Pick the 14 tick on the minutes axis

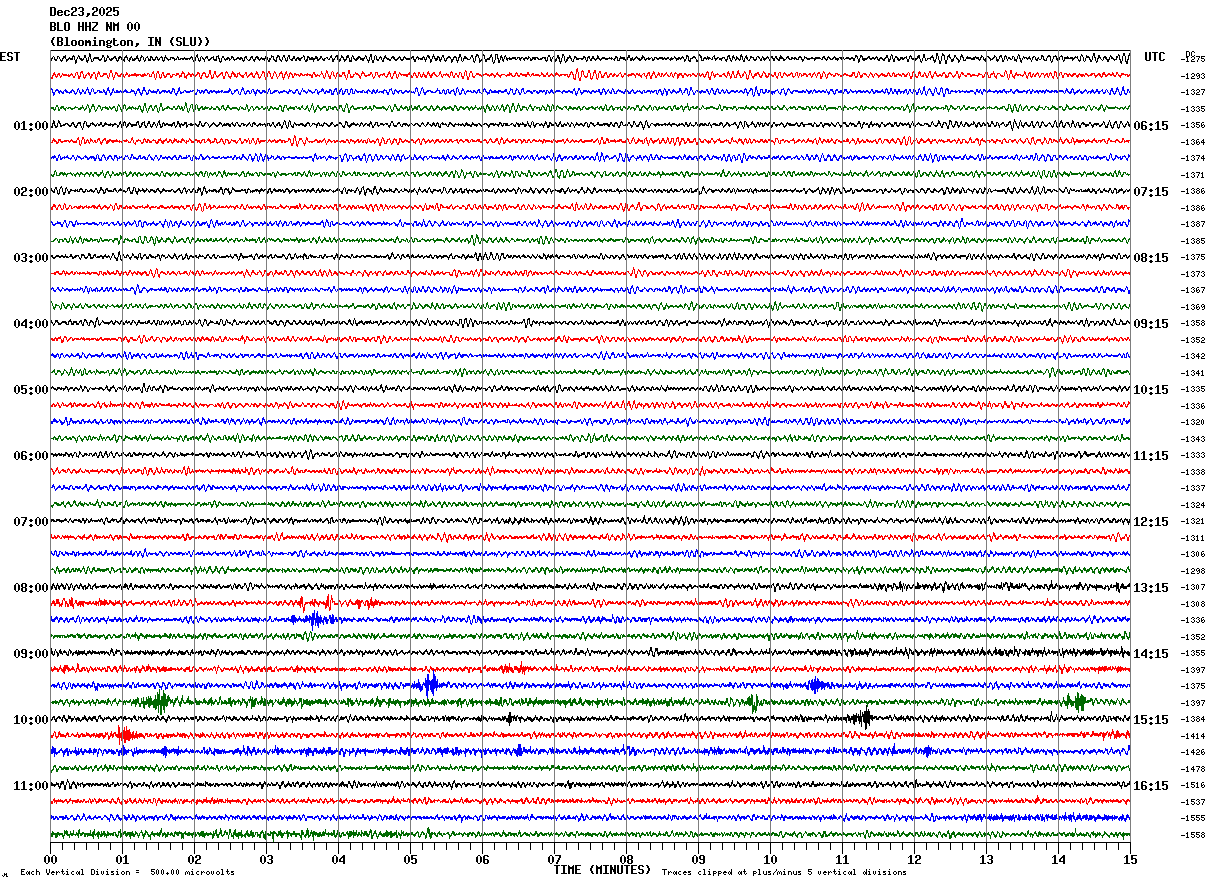[1058, 859]
